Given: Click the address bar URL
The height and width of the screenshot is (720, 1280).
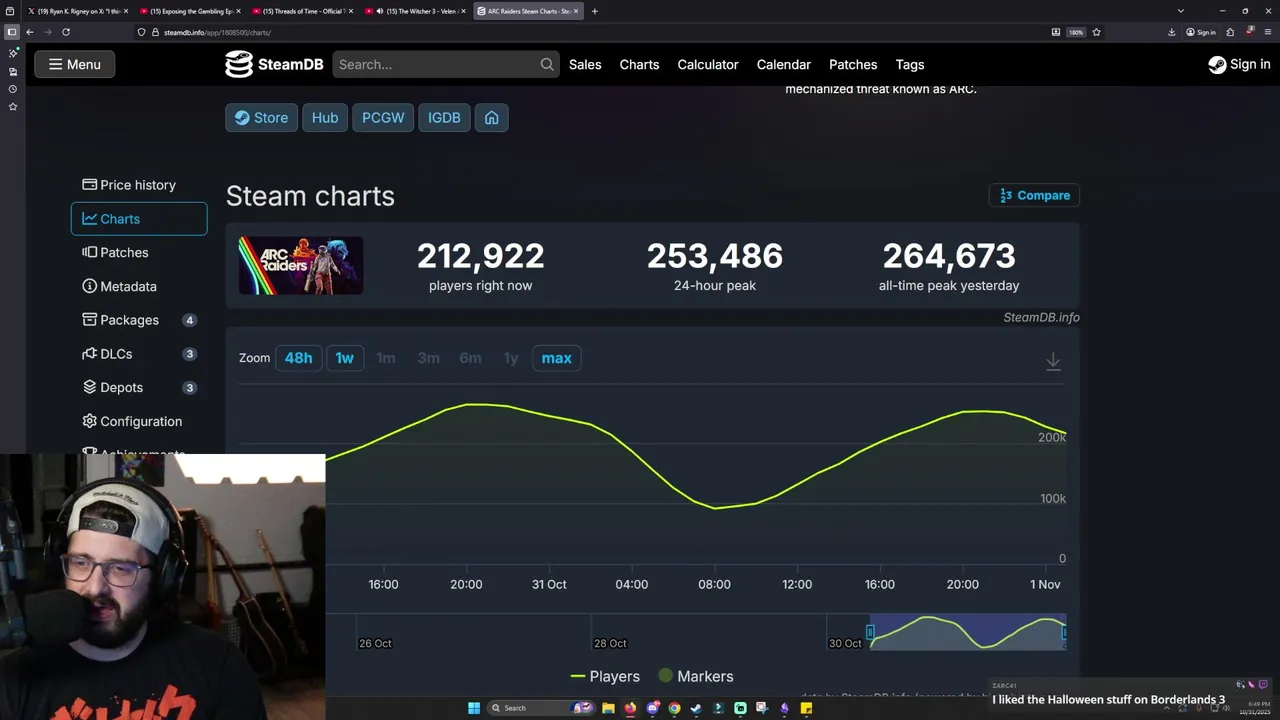Looking at the screenshot, I should [x=217, y=32].
